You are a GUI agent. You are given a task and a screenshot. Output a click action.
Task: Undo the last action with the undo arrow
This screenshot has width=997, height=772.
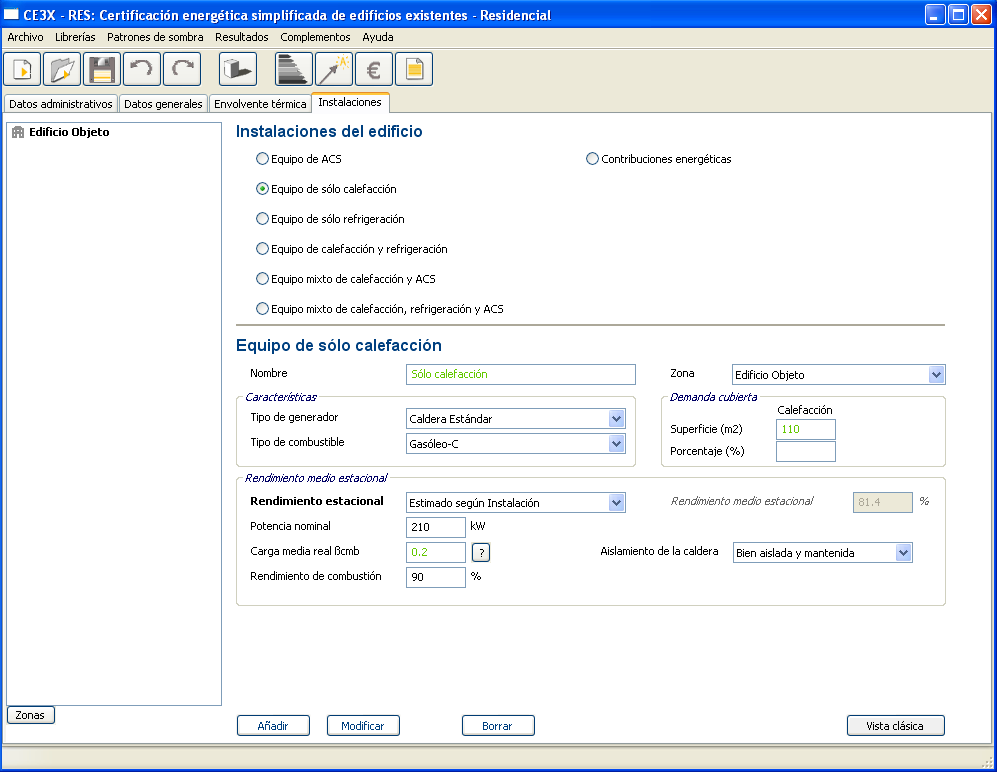pos(142,70)
